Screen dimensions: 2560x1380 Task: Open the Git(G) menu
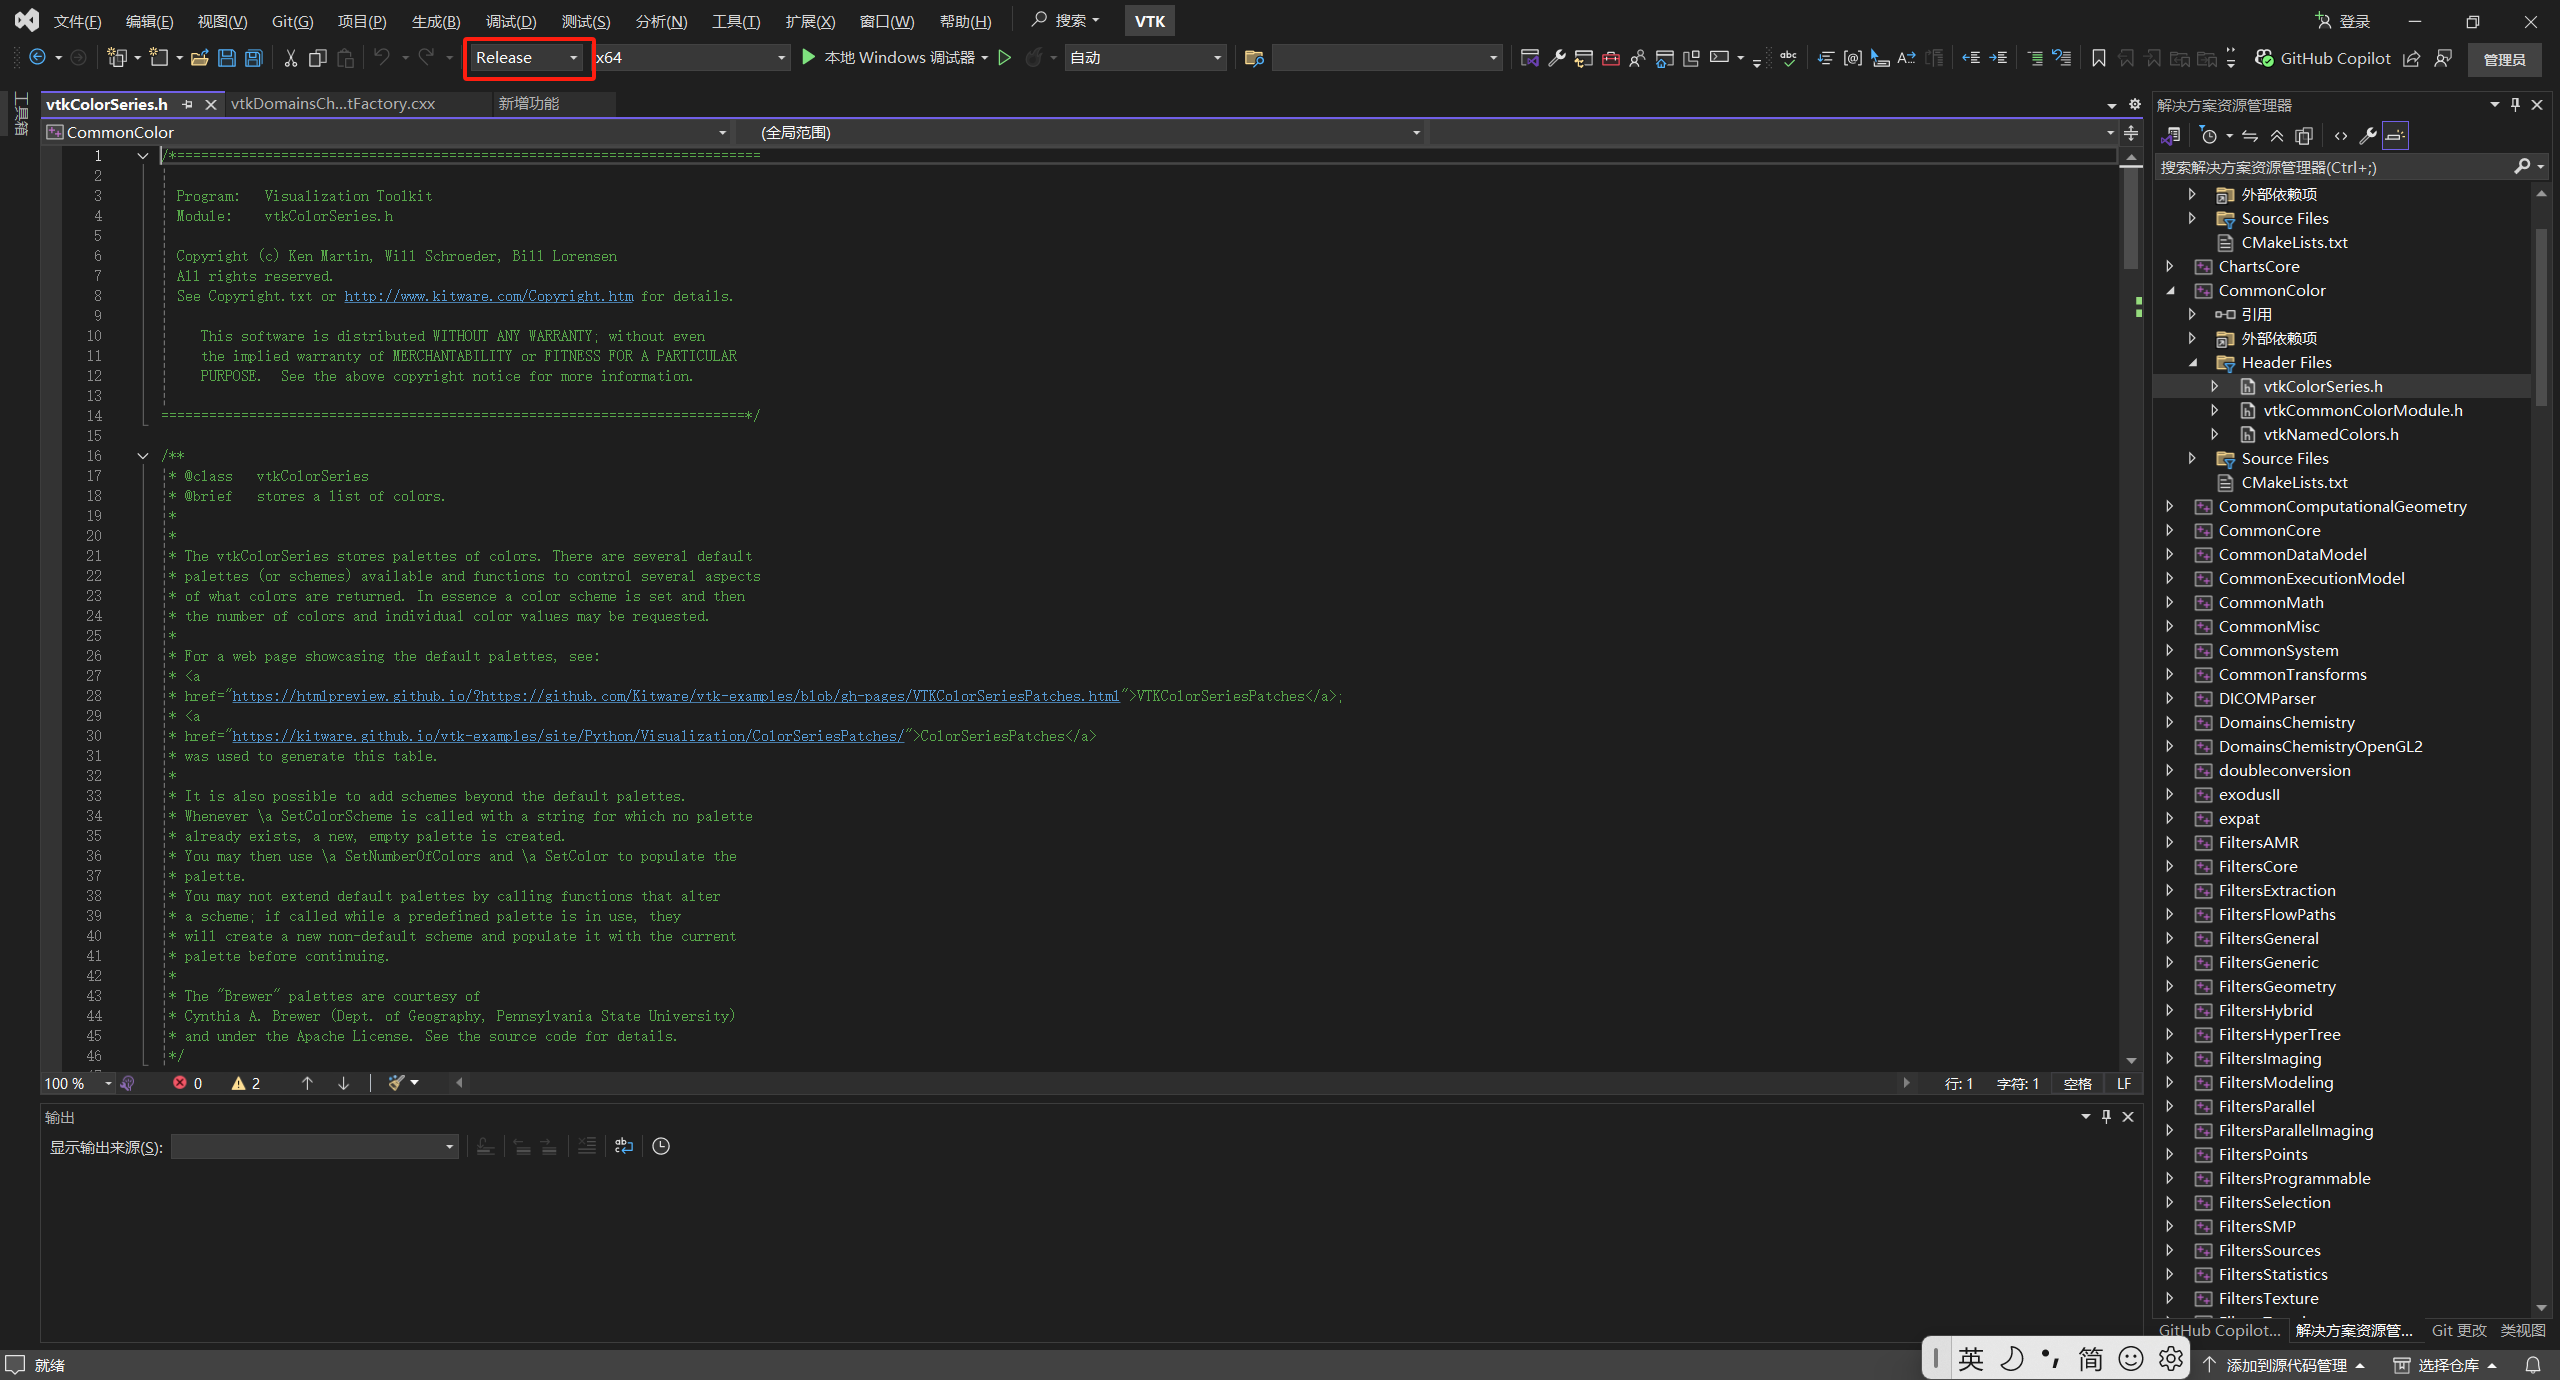291,20
